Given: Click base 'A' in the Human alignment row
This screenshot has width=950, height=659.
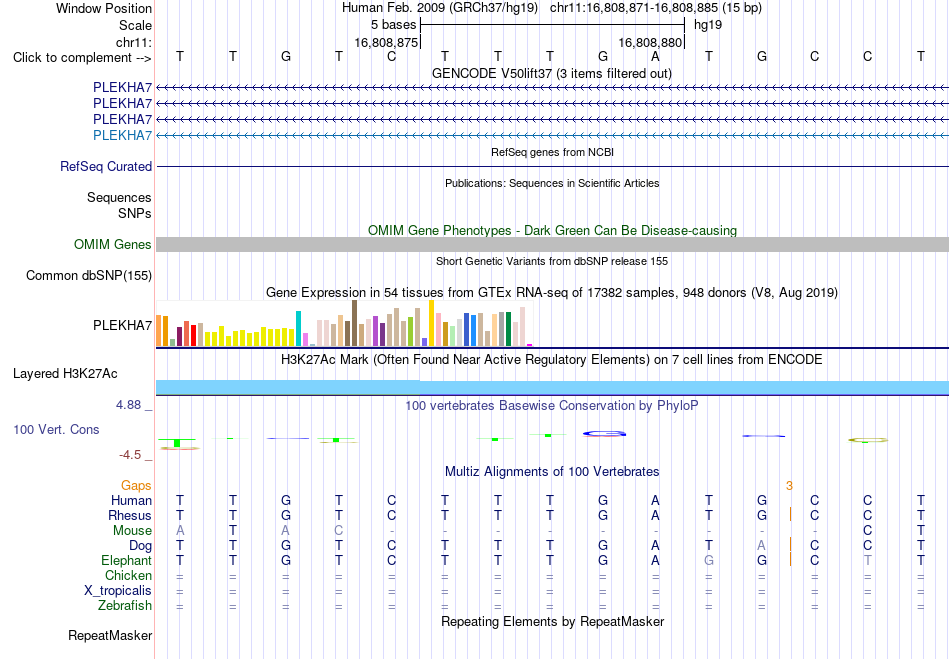Looking at the screenshot, I should pyautogui.click(x=655, y=500).
